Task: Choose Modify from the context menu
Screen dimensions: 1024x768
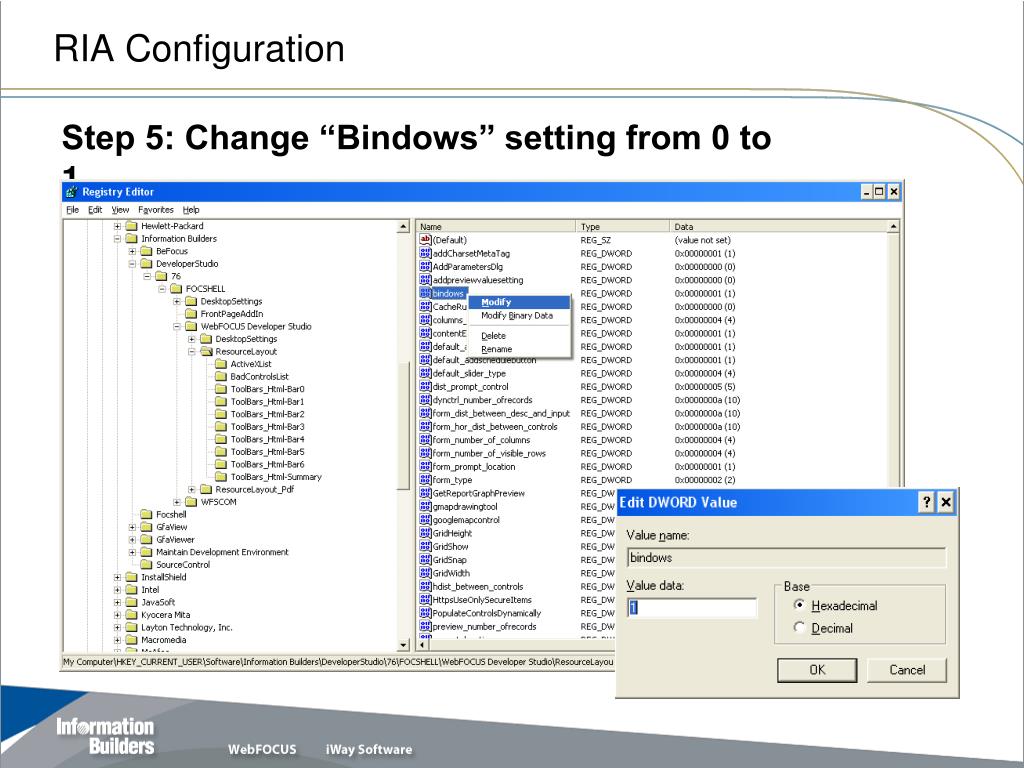Action: (x=520, y=302)
